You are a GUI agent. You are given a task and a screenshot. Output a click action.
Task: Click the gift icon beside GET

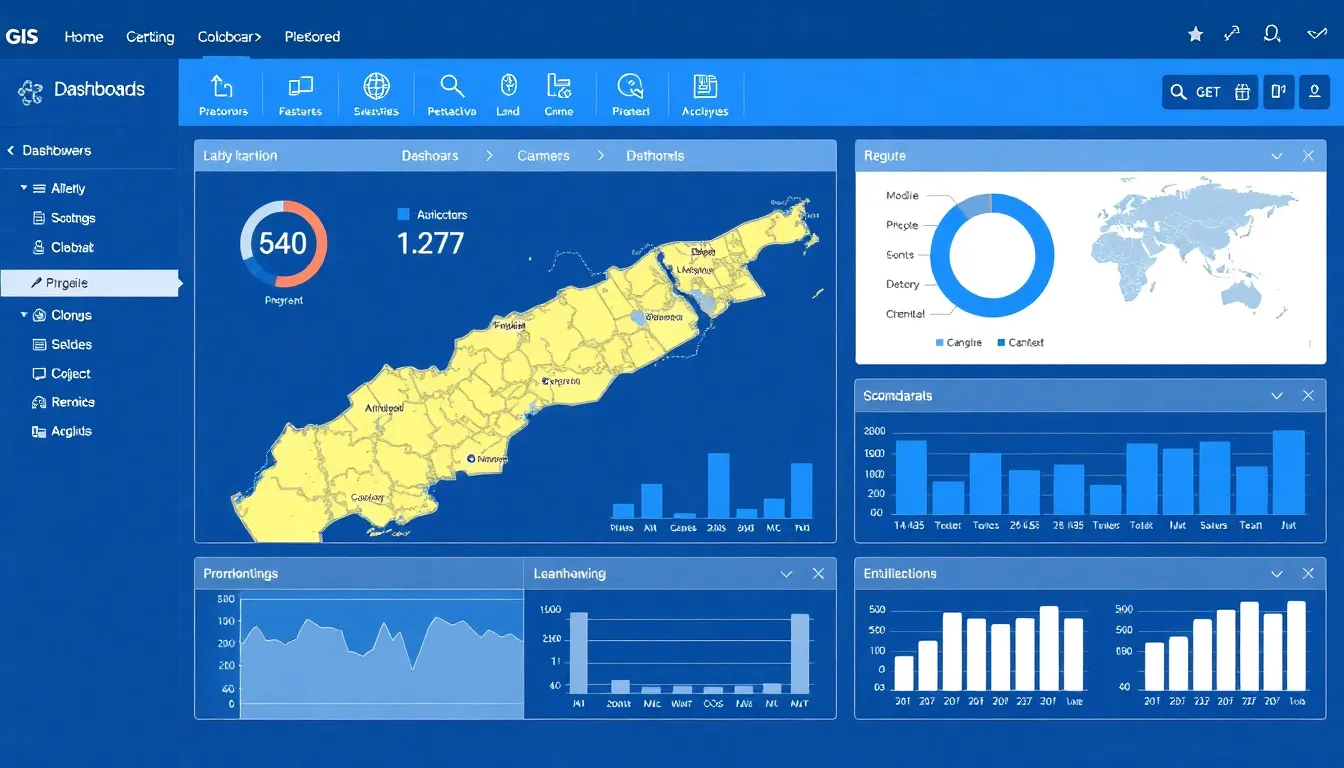pos(1242,92)
